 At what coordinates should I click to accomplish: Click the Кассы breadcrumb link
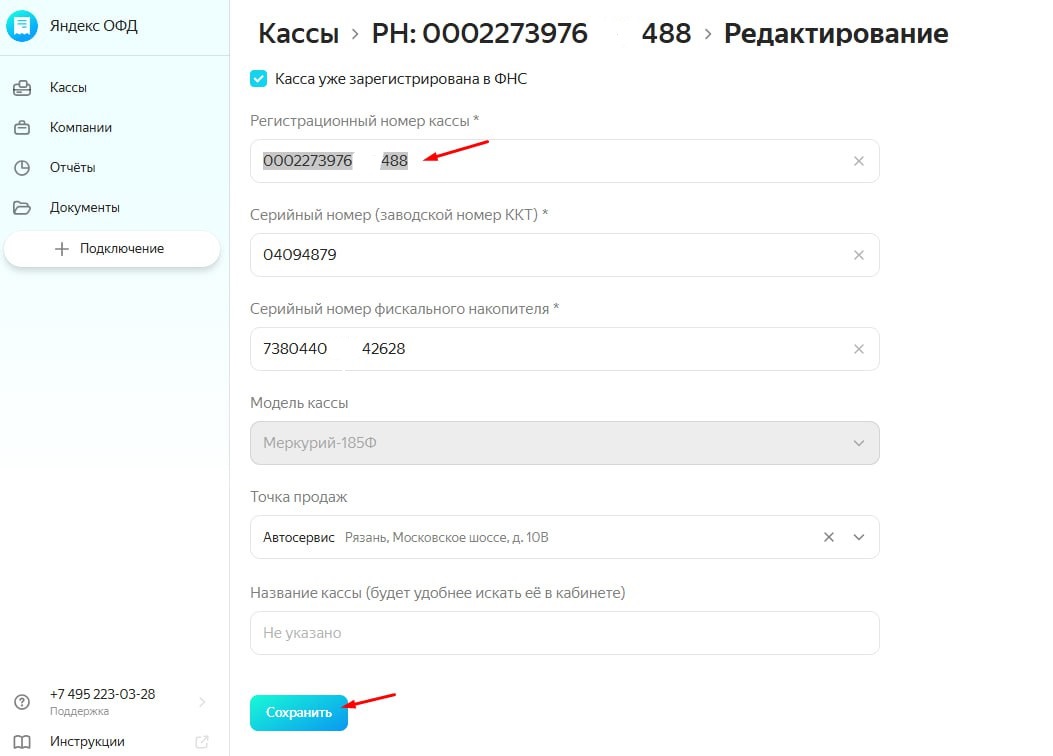tap(298, 34)
